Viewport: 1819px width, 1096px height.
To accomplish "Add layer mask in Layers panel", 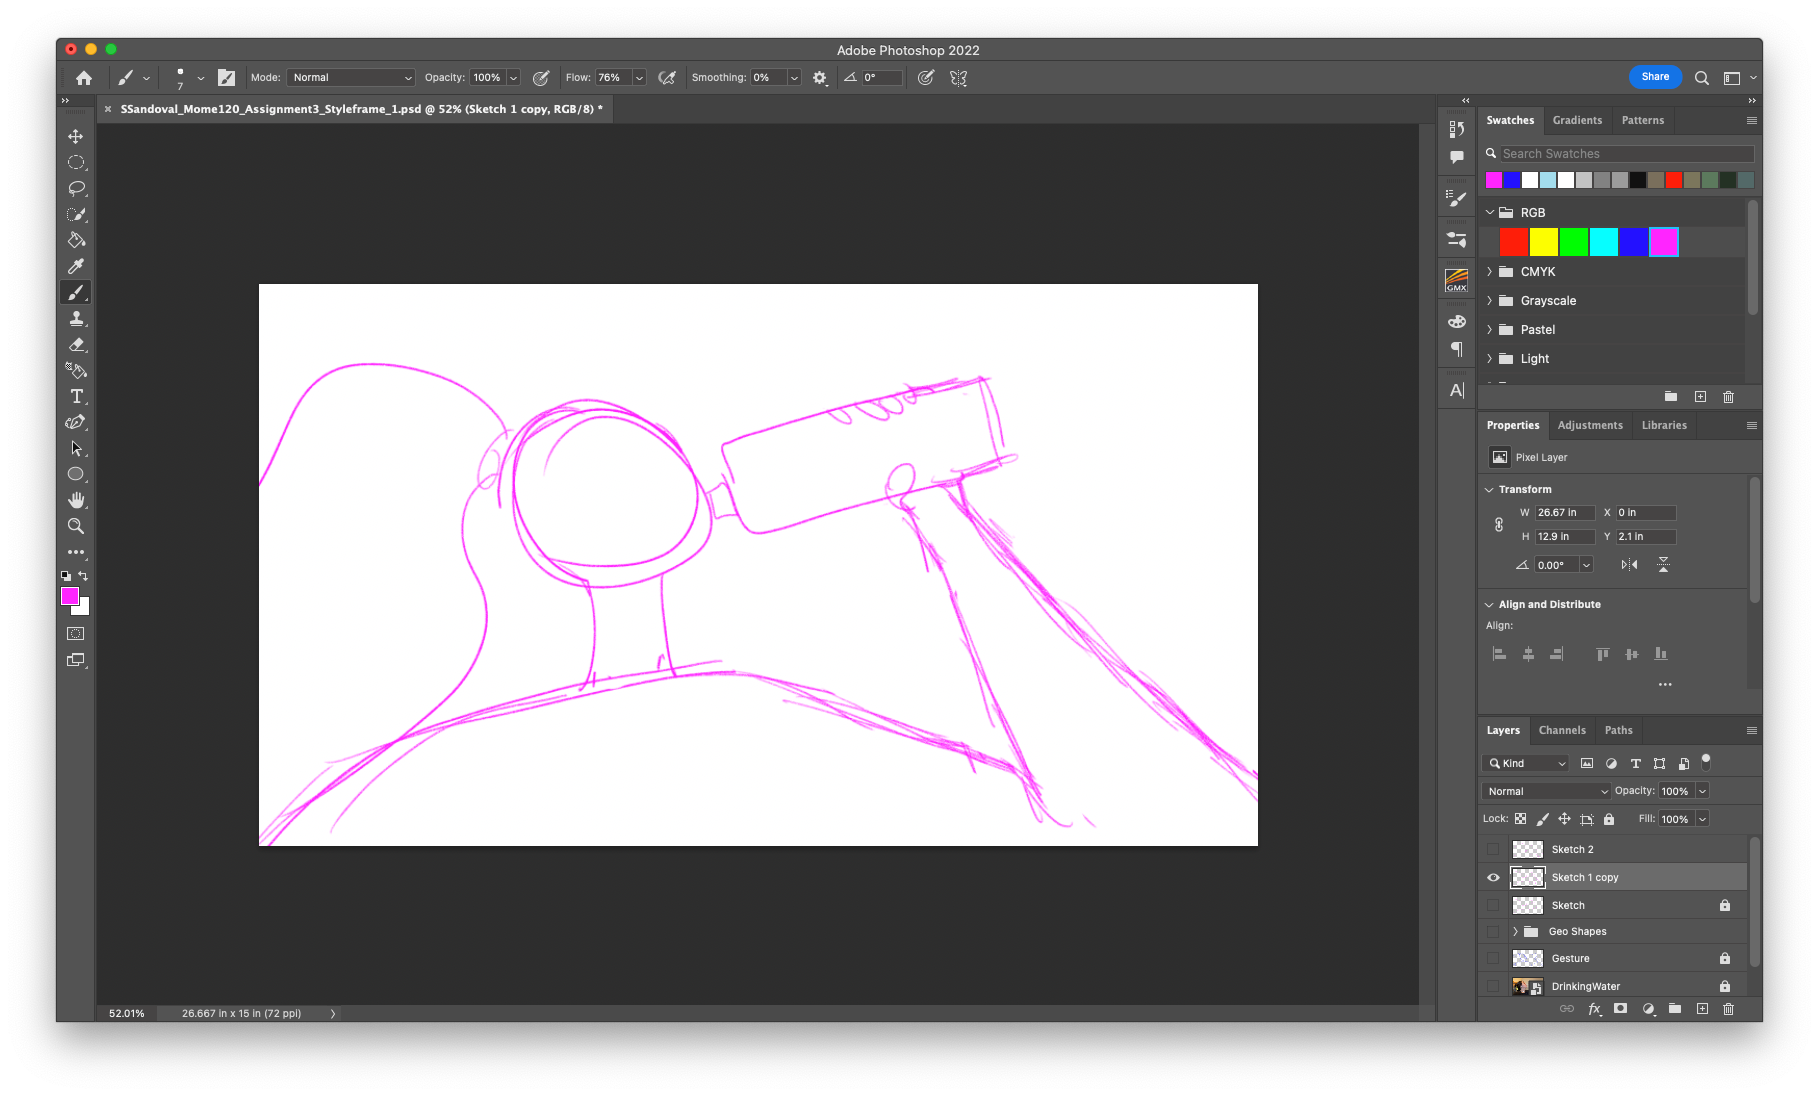I will (1620, 1009).
